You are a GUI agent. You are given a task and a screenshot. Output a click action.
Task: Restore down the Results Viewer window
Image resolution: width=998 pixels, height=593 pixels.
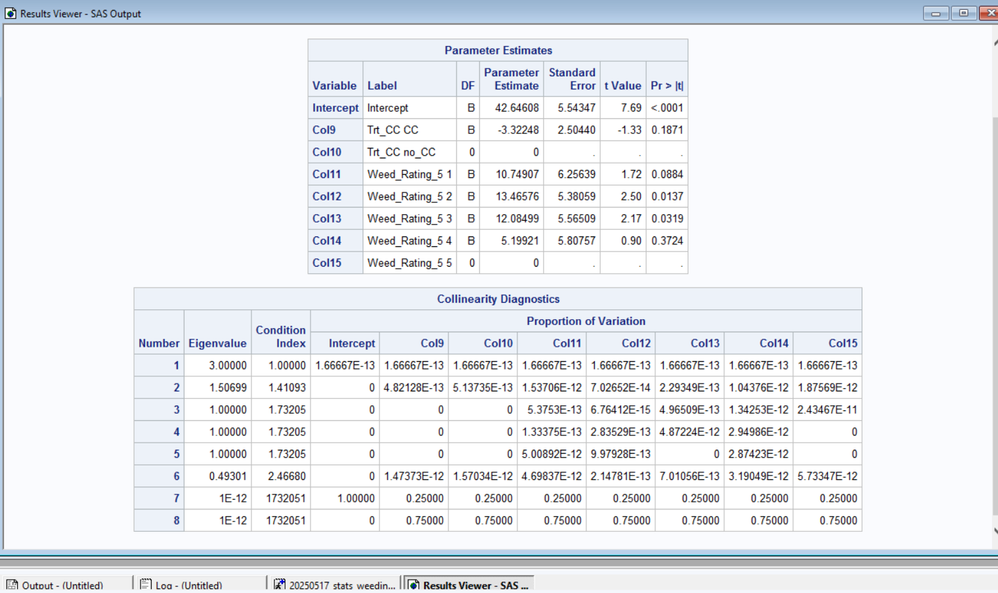click(x=961, y=13)
